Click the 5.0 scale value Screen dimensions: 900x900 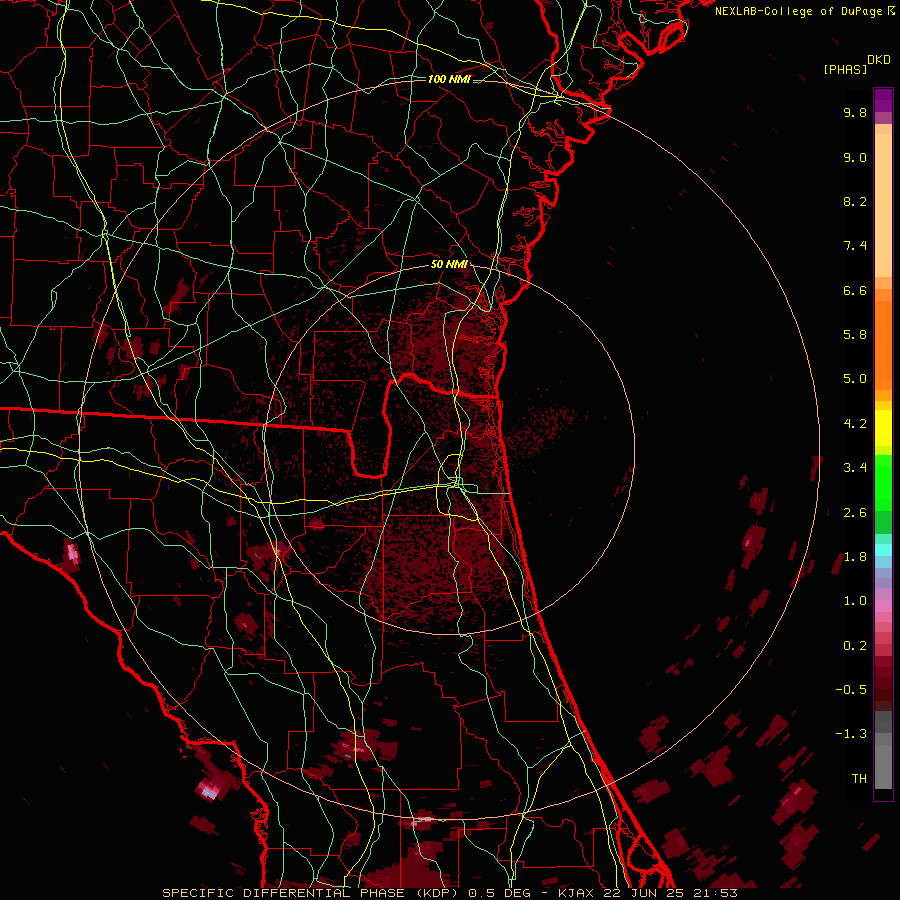pyautogui.click(x=855, y=379)
